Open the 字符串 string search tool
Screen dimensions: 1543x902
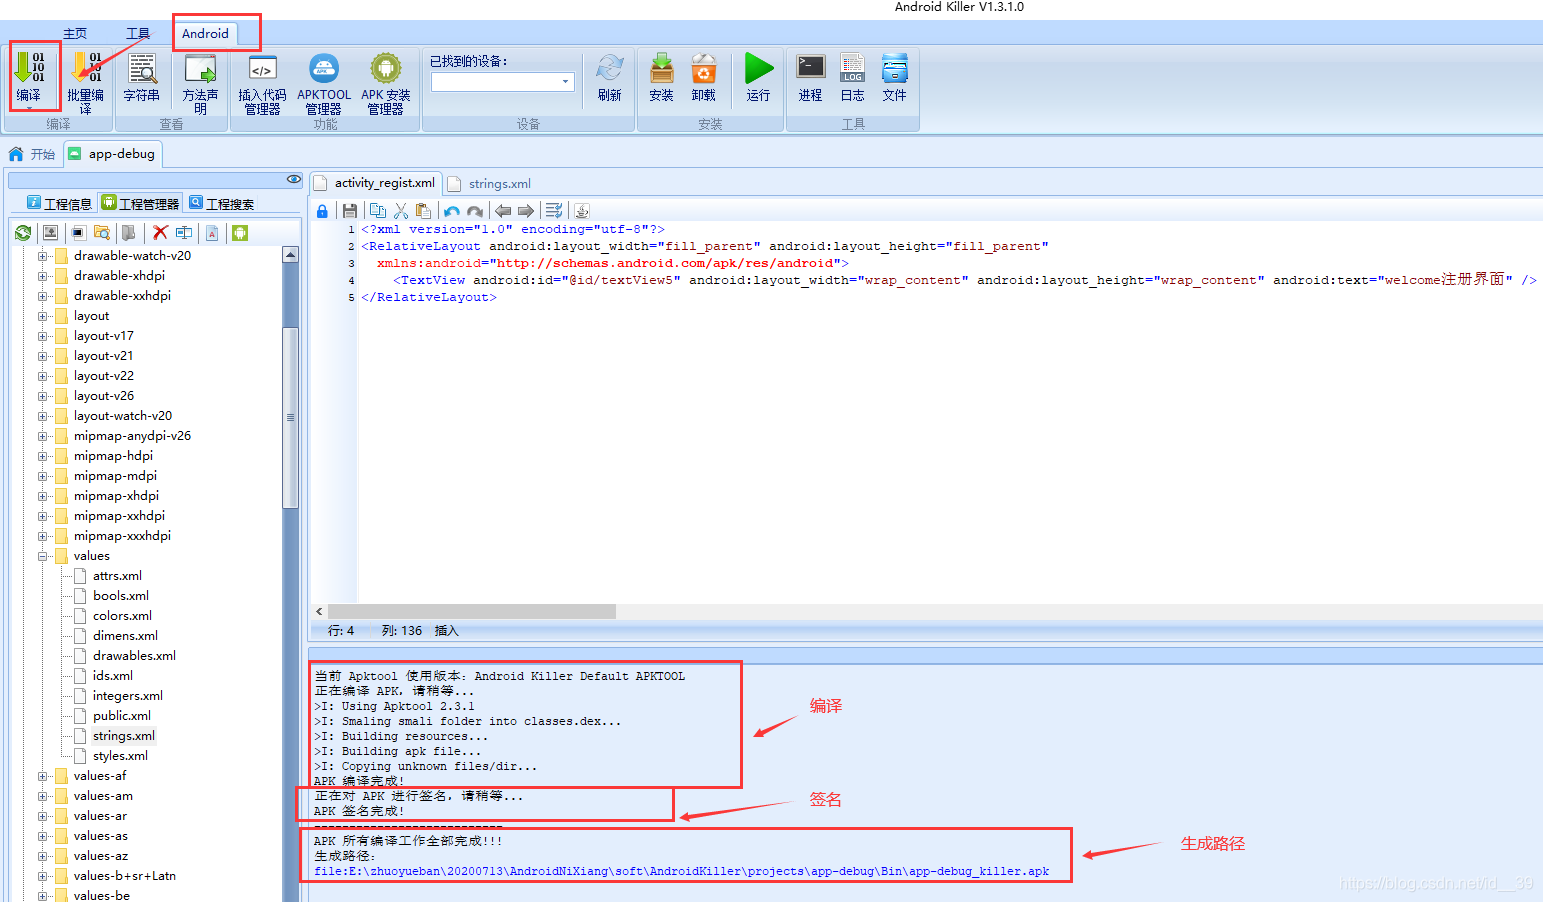click(x=142, y=68)
